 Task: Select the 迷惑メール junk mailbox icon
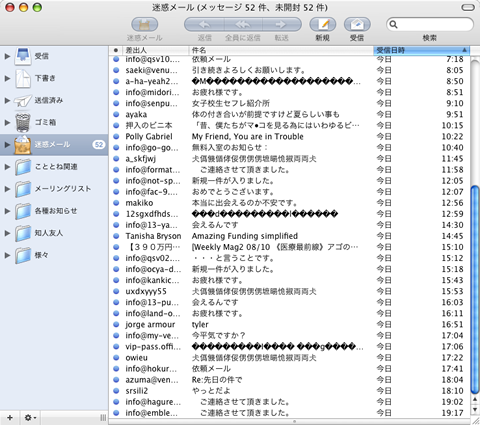(x=23, y=145)
